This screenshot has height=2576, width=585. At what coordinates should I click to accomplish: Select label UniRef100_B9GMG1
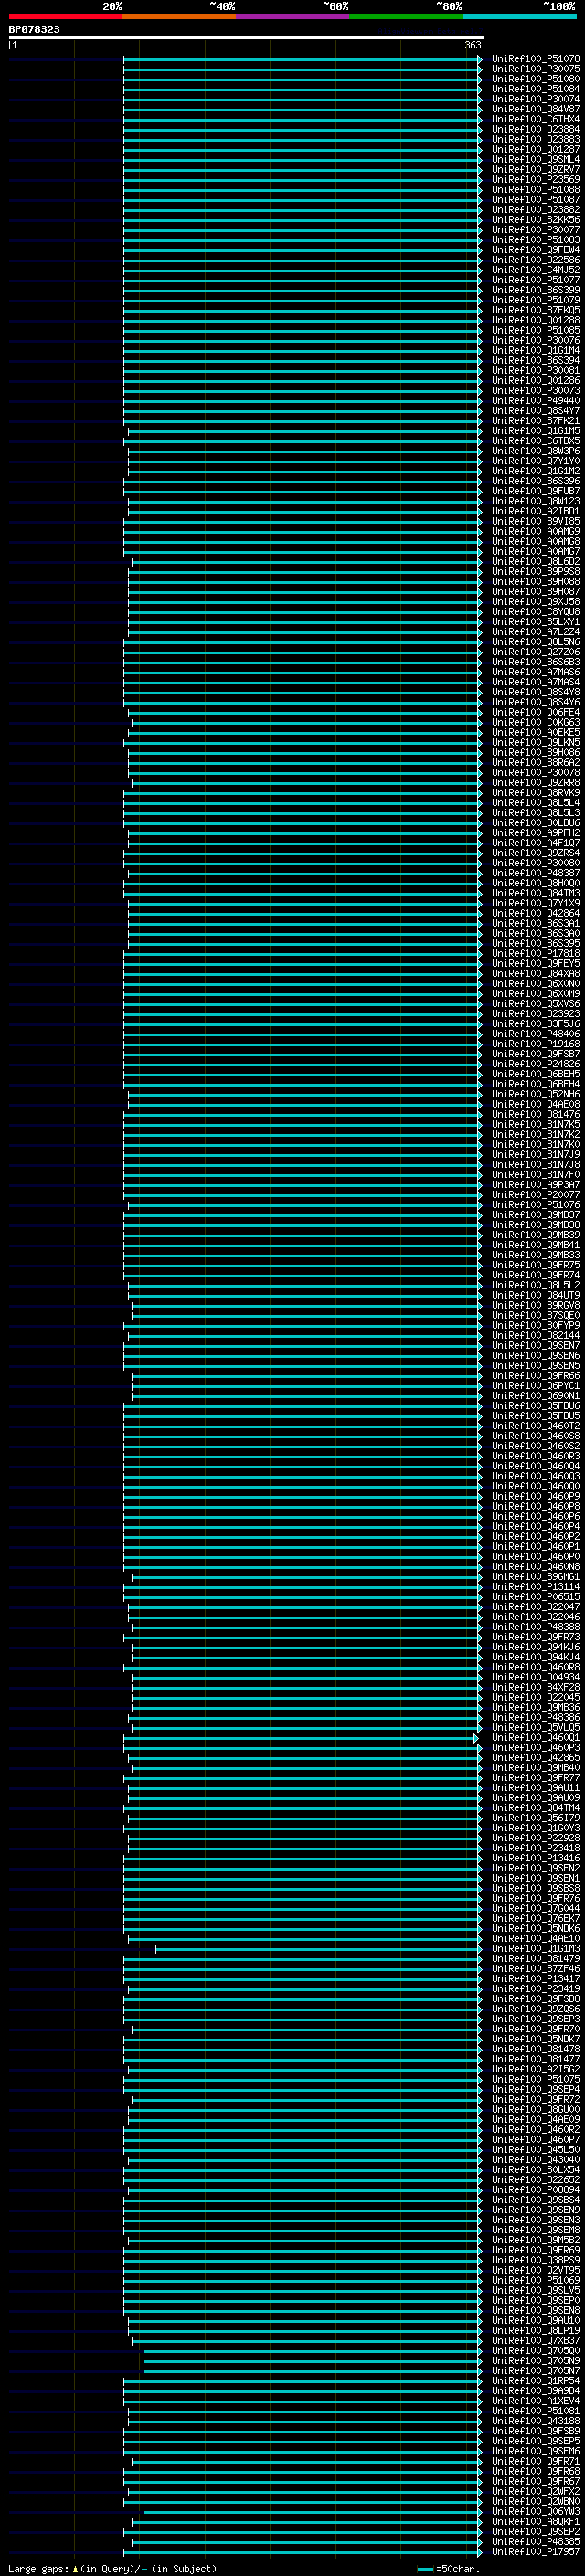tap(536, 1577)
